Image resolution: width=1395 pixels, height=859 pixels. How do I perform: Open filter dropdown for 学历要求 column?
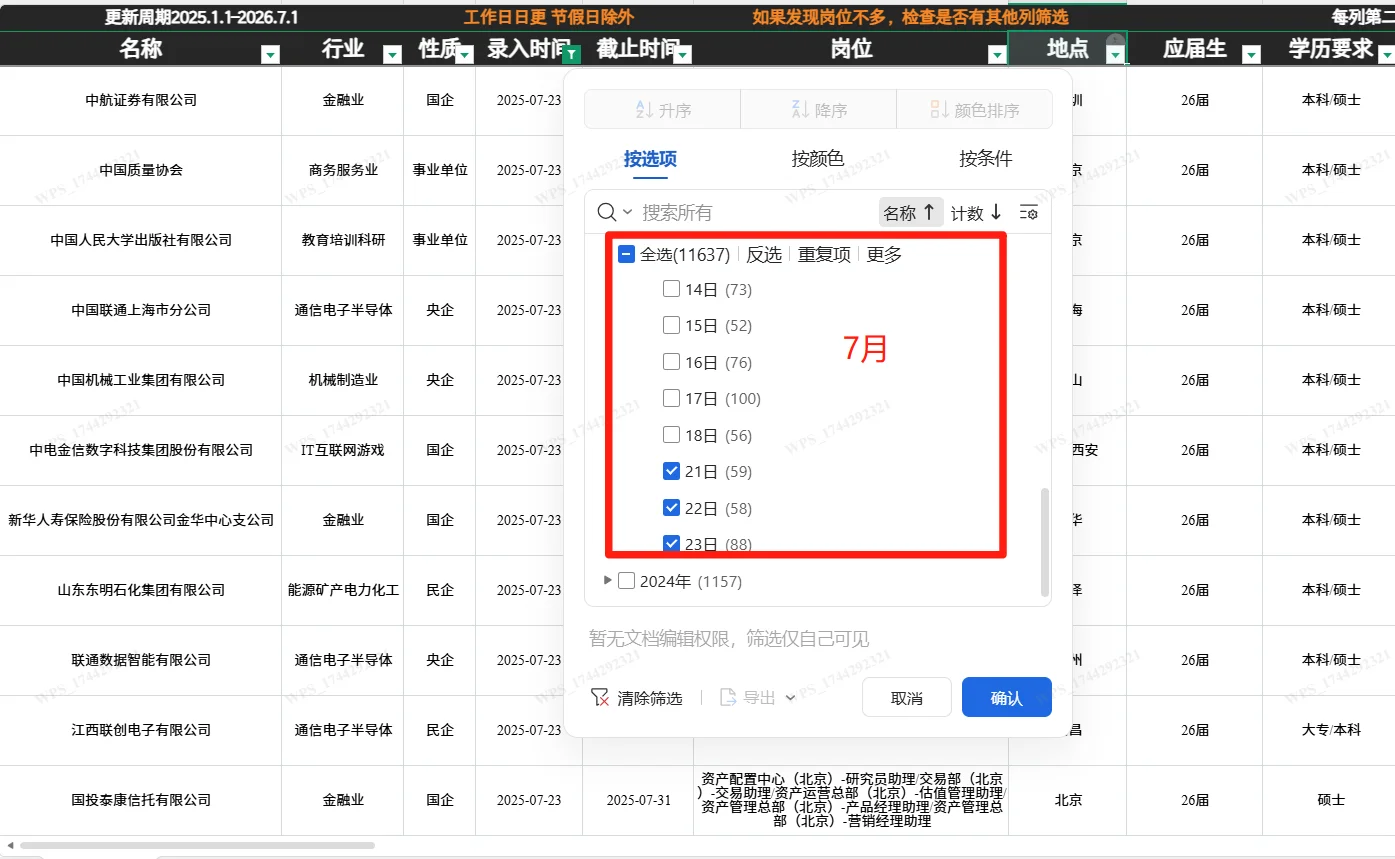(x=1384, y=55)
